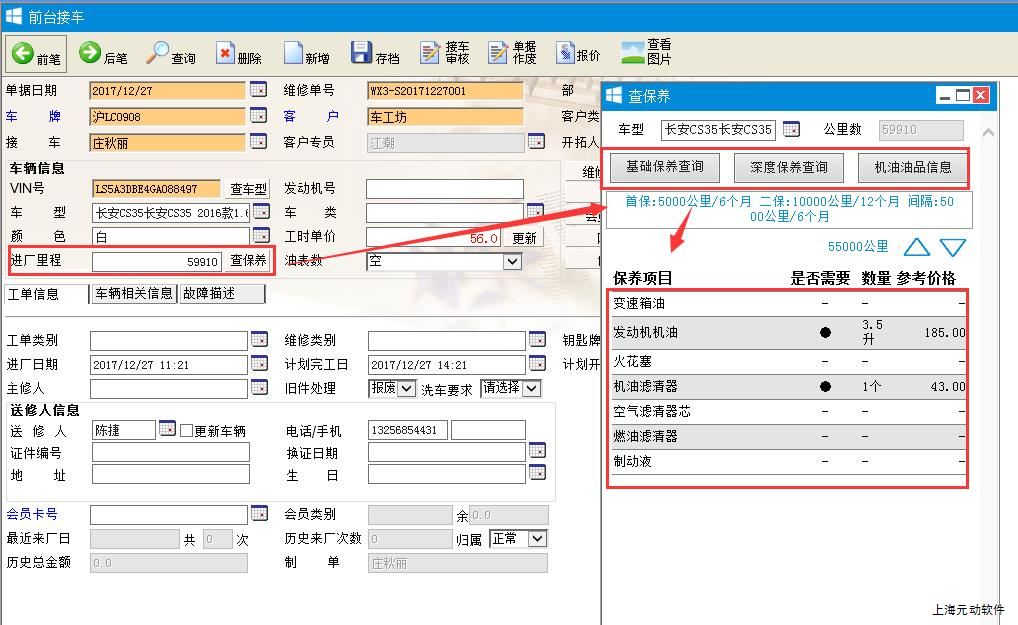Screen dimensions: 1018x625
Task: Click the 前笔 previous record icon
Action: [x=23, y=54]
